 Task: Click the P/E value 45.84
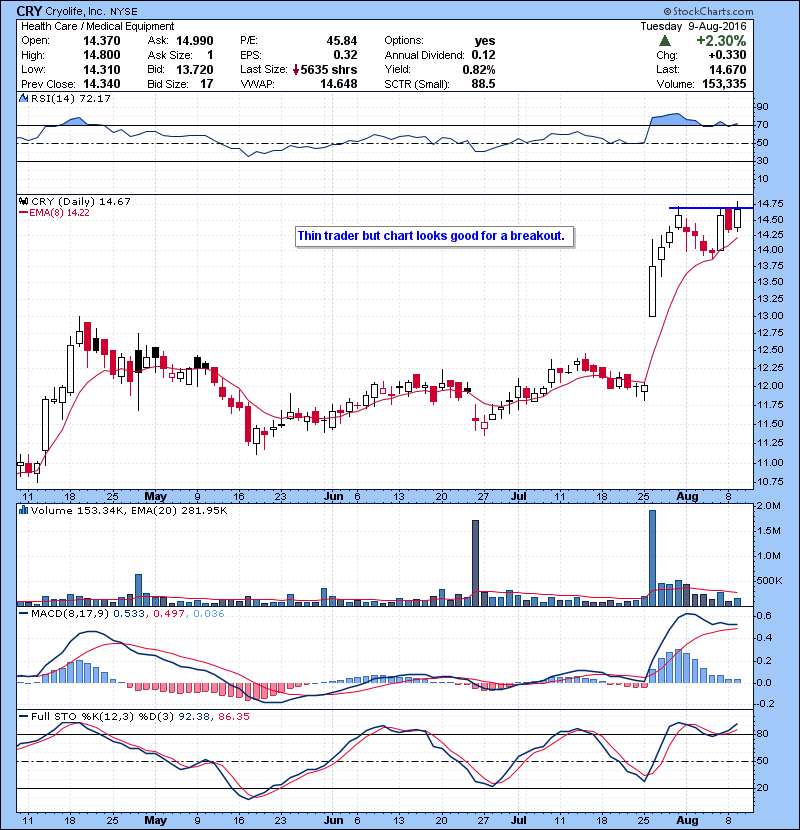341,41
